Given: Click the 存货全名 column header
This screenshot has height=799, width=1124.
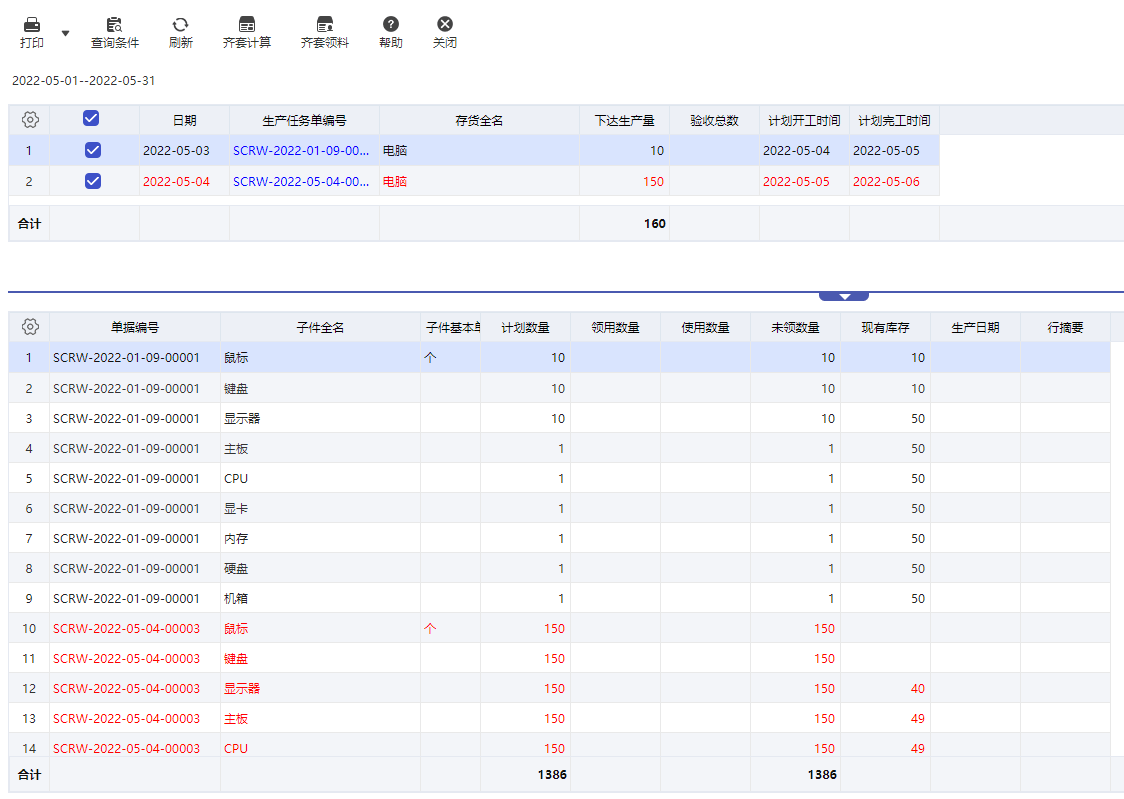Looking at the screenshot, I should click(479, 120).
